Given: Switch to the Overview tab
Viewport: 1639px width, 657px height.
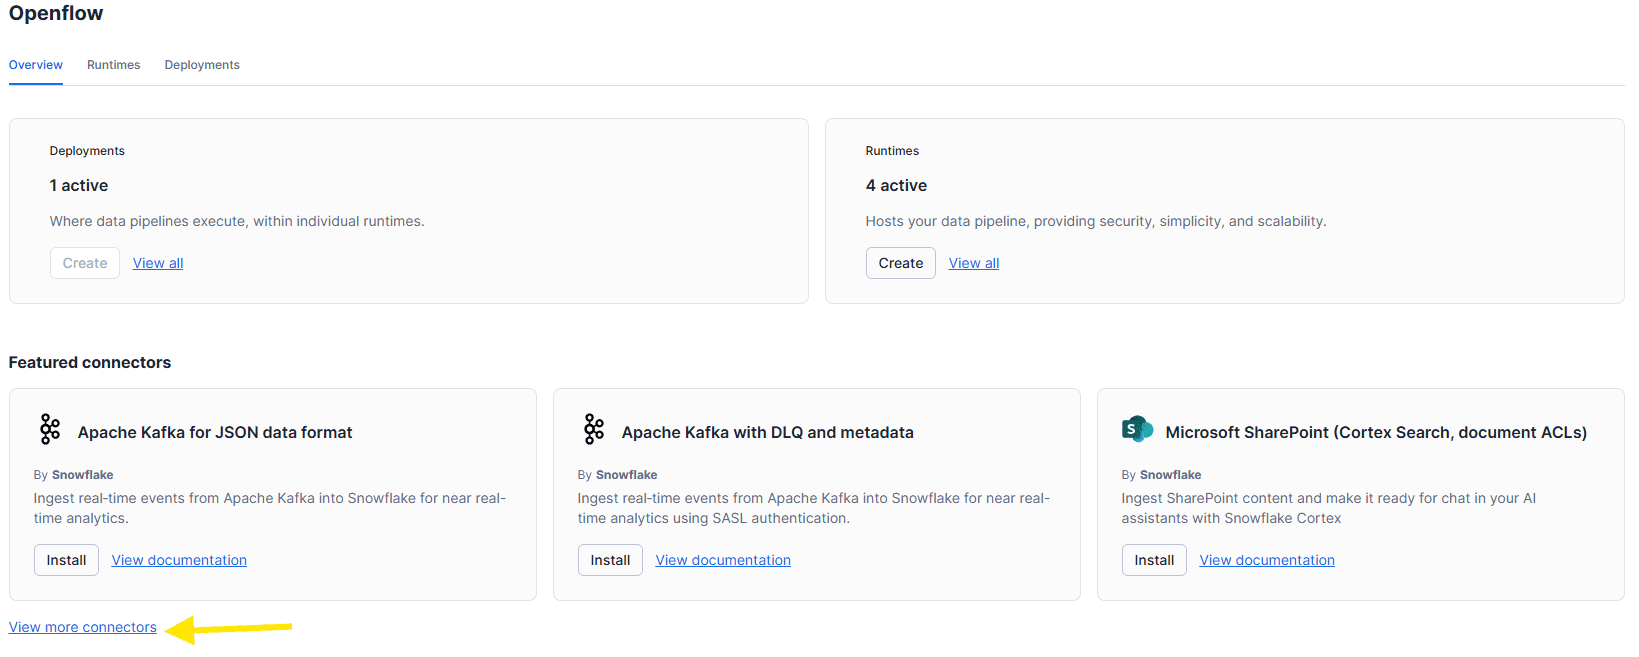Looking at the screenshot, I should [x=36, y=65].
